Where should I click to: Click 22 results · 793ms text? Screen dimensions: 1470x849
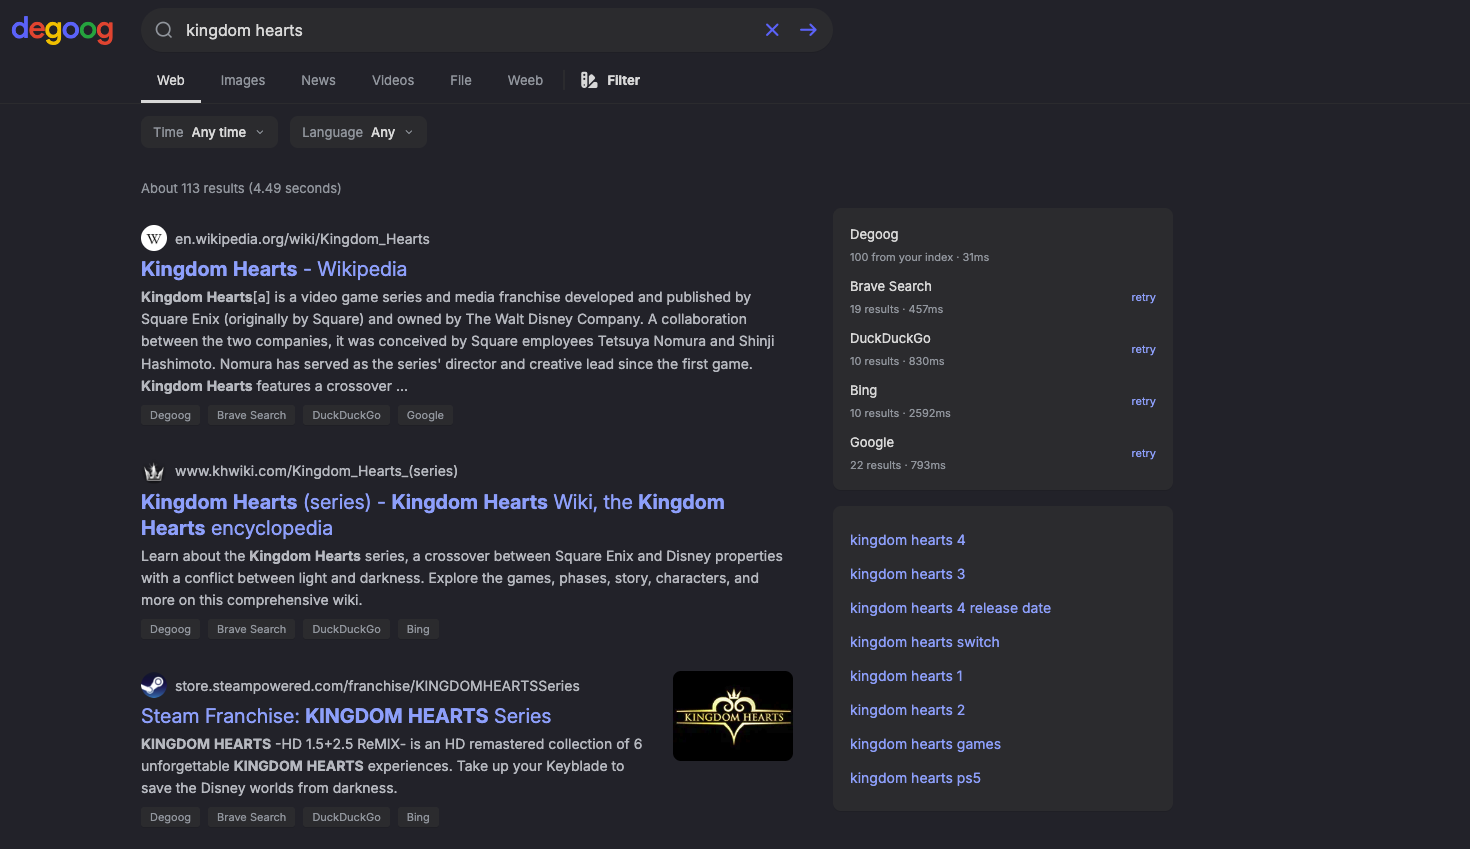point(897,465)
